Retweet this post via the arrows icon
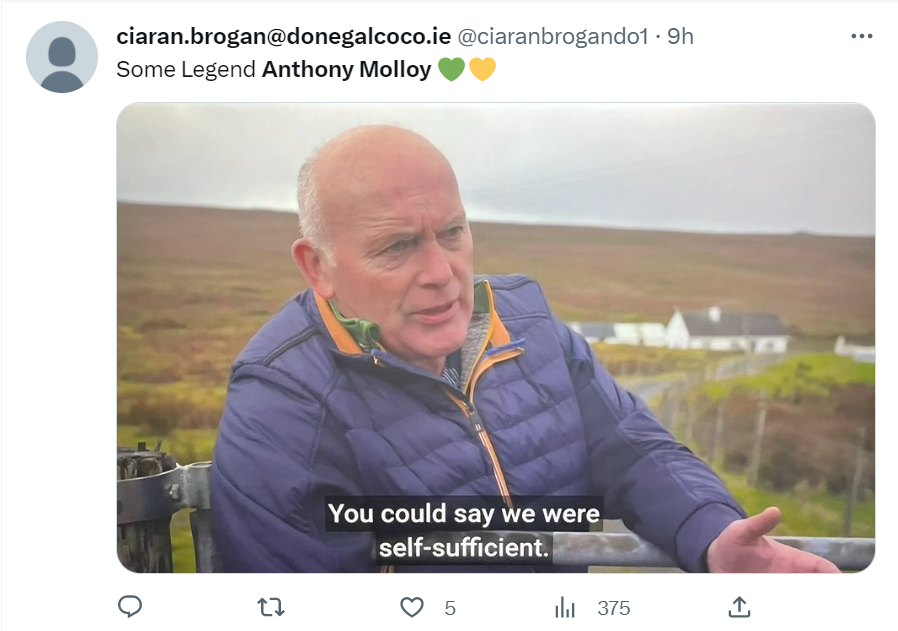Viewport: 898px width, 631px height. click(270, 607)
